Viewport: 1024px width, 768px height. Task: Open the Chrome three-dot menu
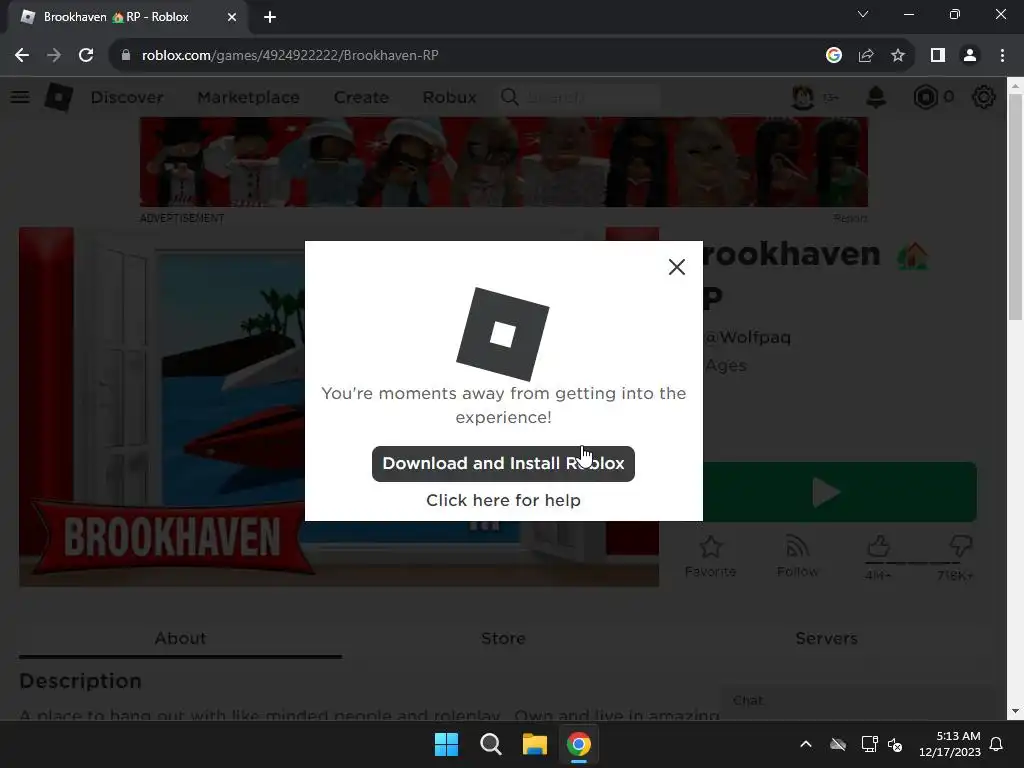click(1002, 56)
